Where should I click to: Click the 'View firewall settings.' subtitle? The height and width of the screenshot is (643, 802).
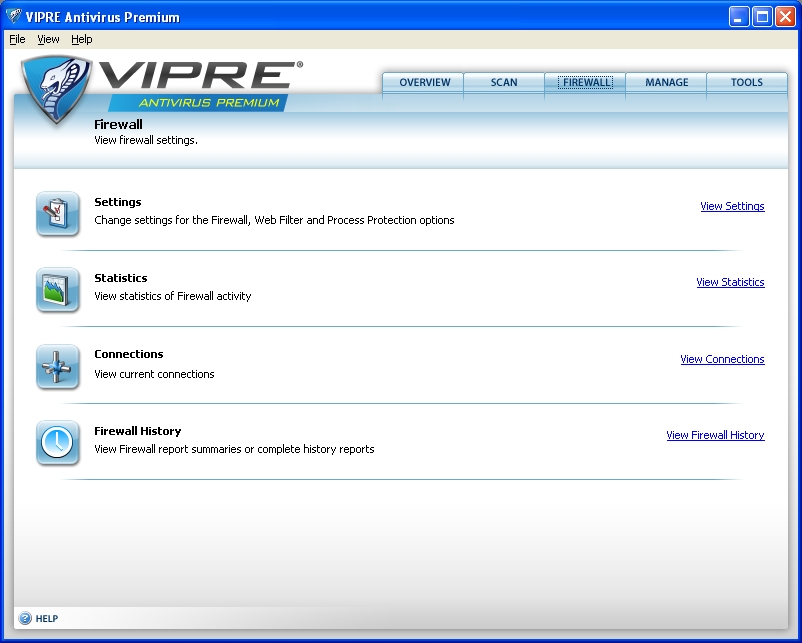146,140
